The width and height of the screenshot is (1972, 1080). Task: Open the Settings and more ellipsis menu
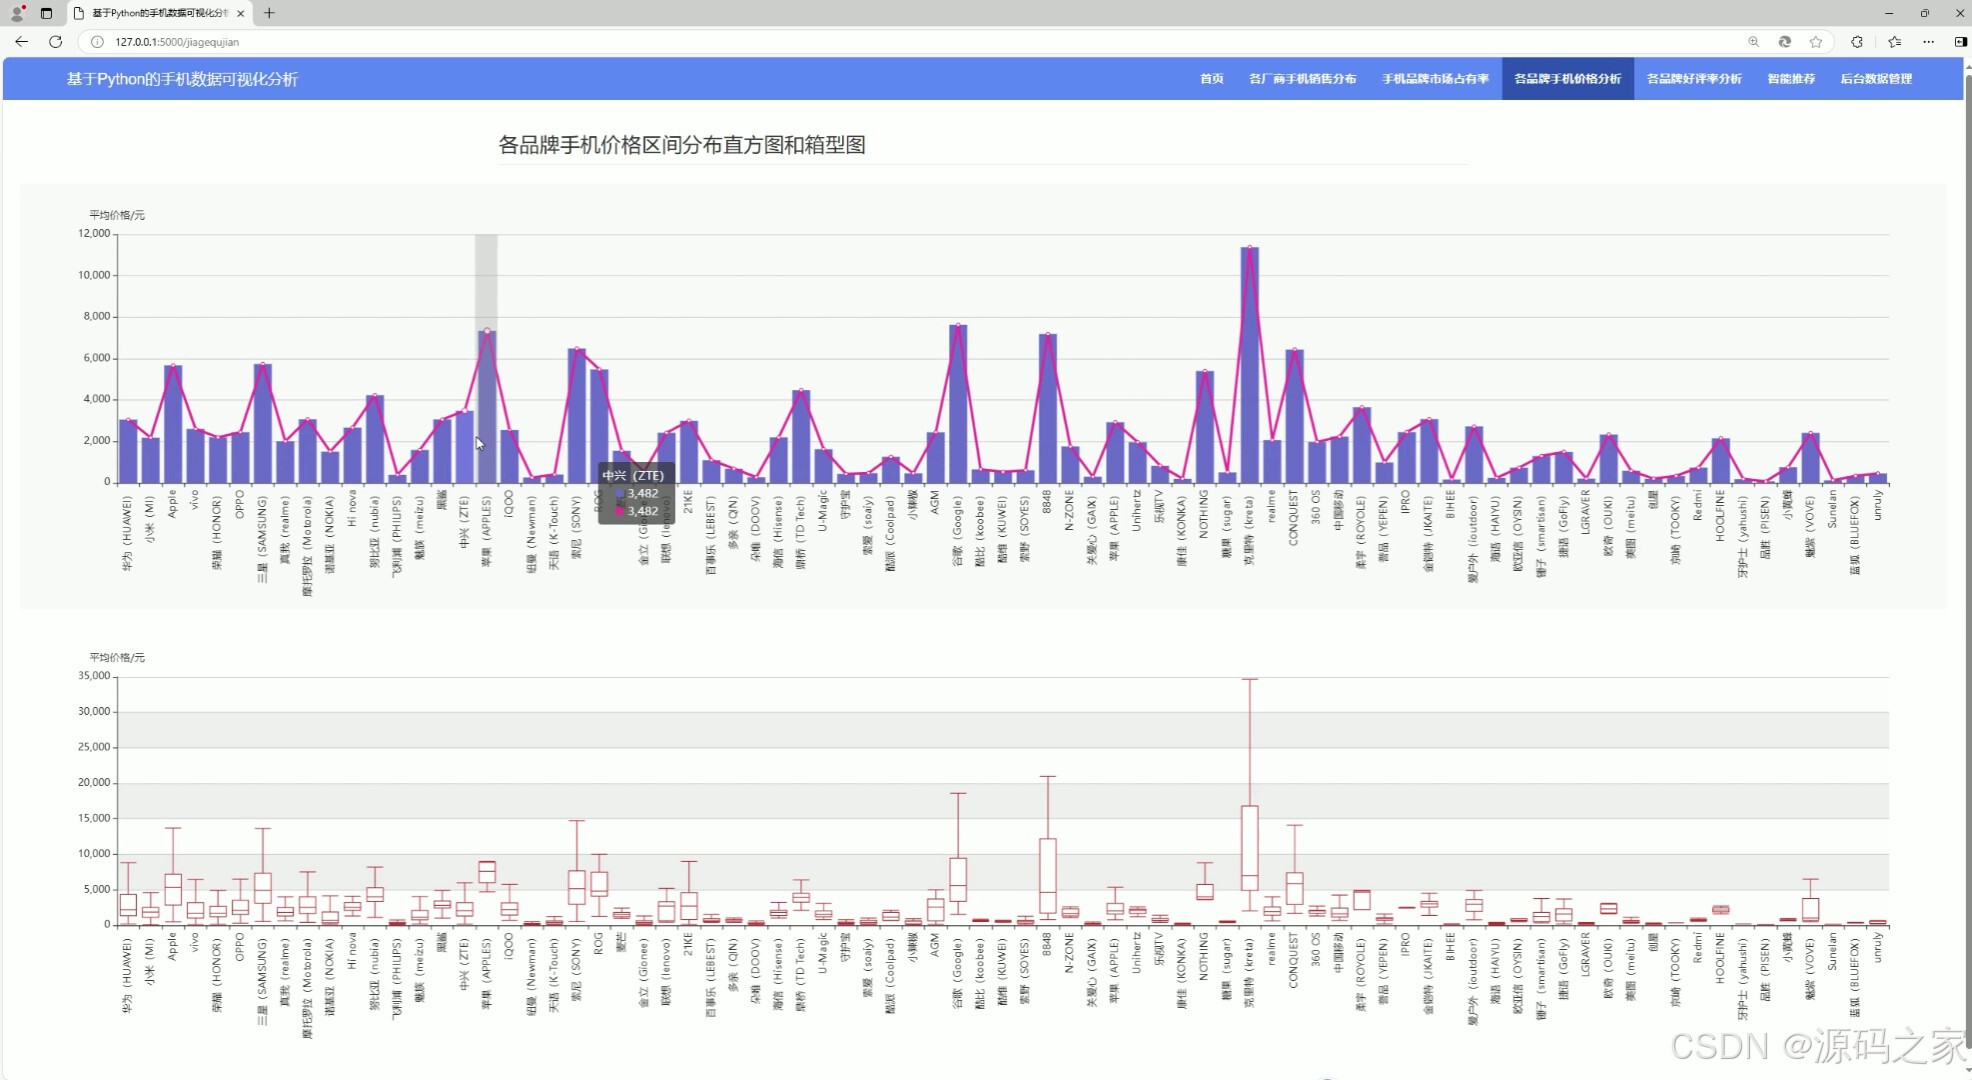click(x=1928, y=42)
